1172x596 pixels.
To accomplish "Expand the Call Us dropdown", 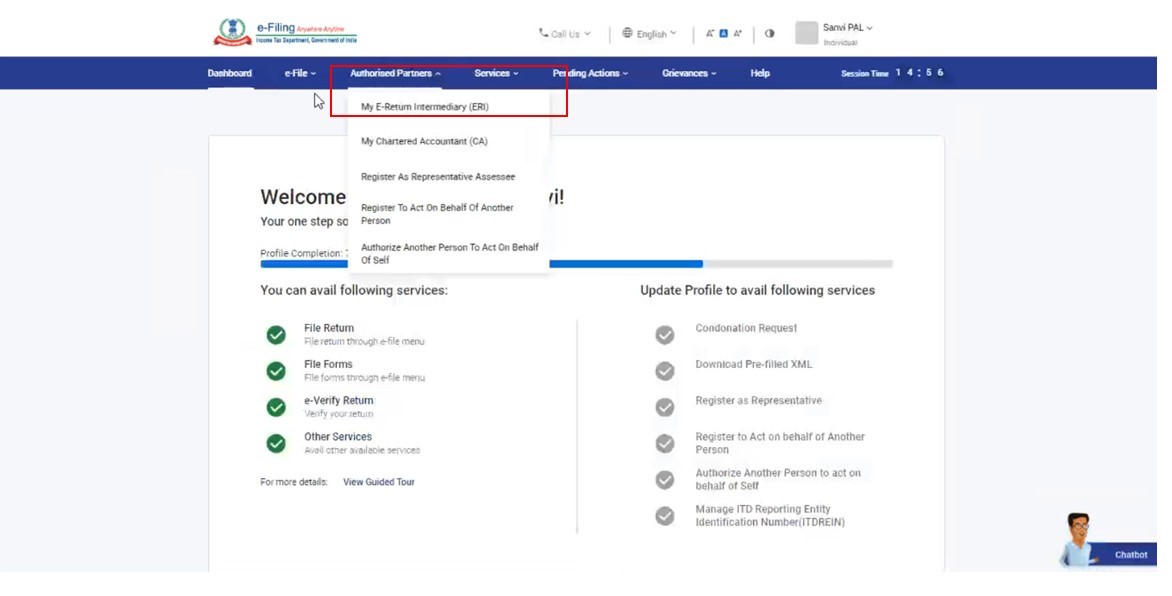I will click(565, 34).
